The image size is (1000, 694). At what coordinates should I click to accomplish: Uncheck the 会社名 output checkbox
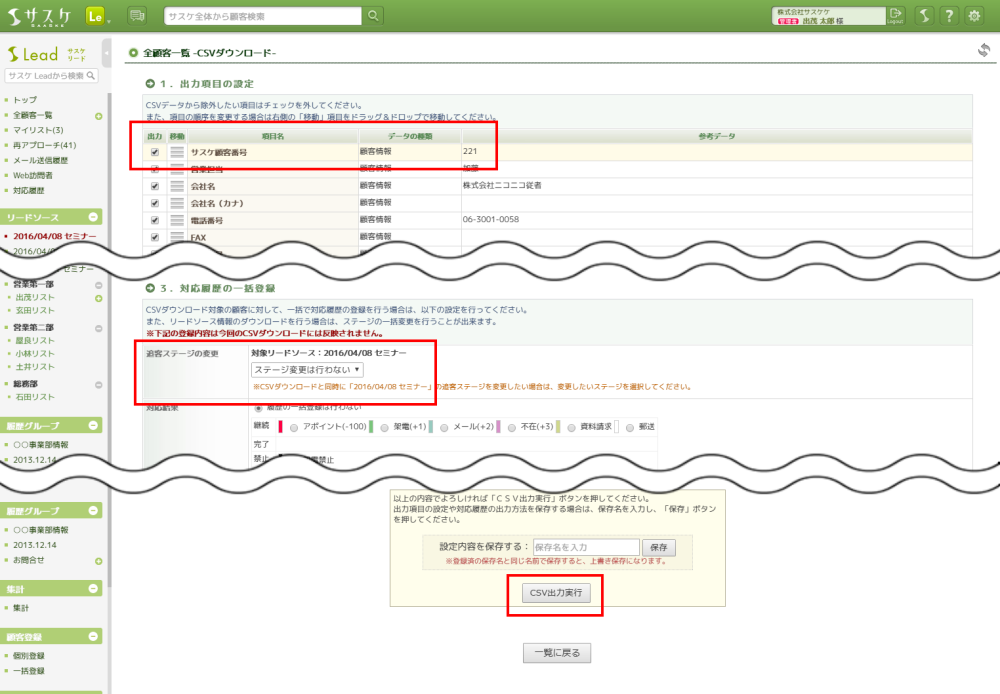[x=155, y=186]
